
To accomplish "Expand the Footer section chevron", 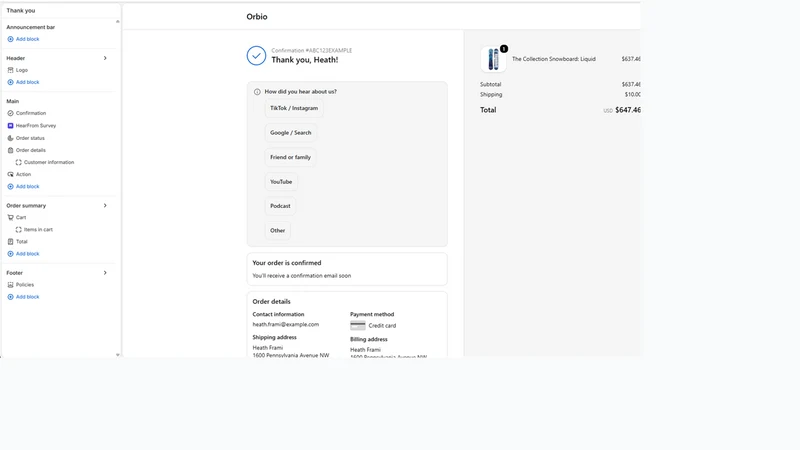I will [x=105, y=273].
